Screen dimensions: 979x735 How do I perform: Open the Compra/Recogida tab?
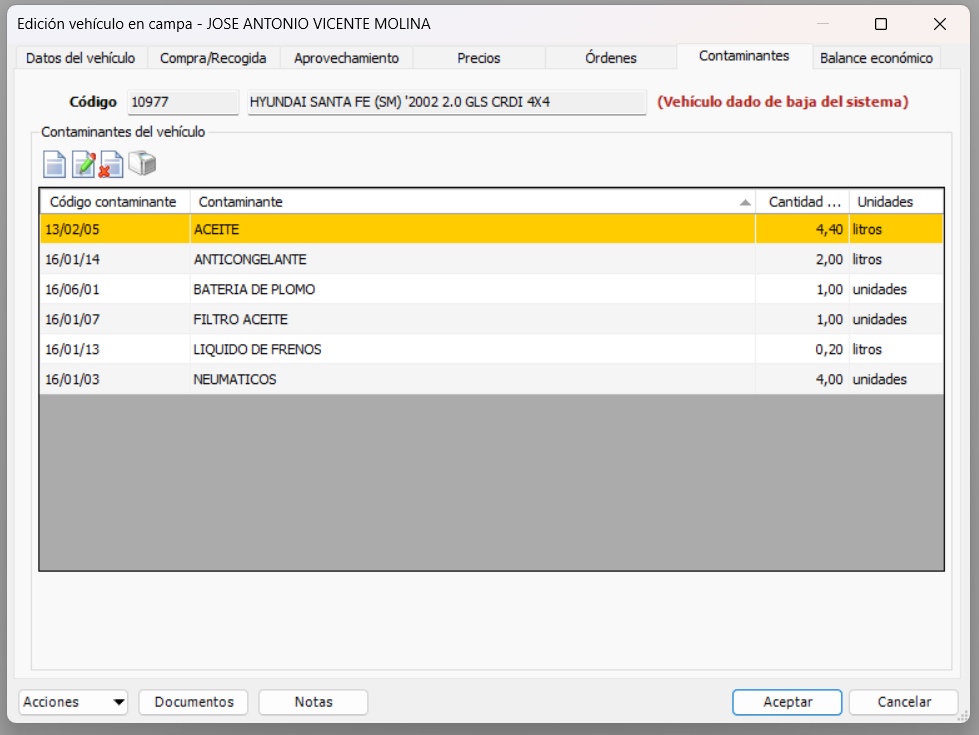click(x=212, y=58)
